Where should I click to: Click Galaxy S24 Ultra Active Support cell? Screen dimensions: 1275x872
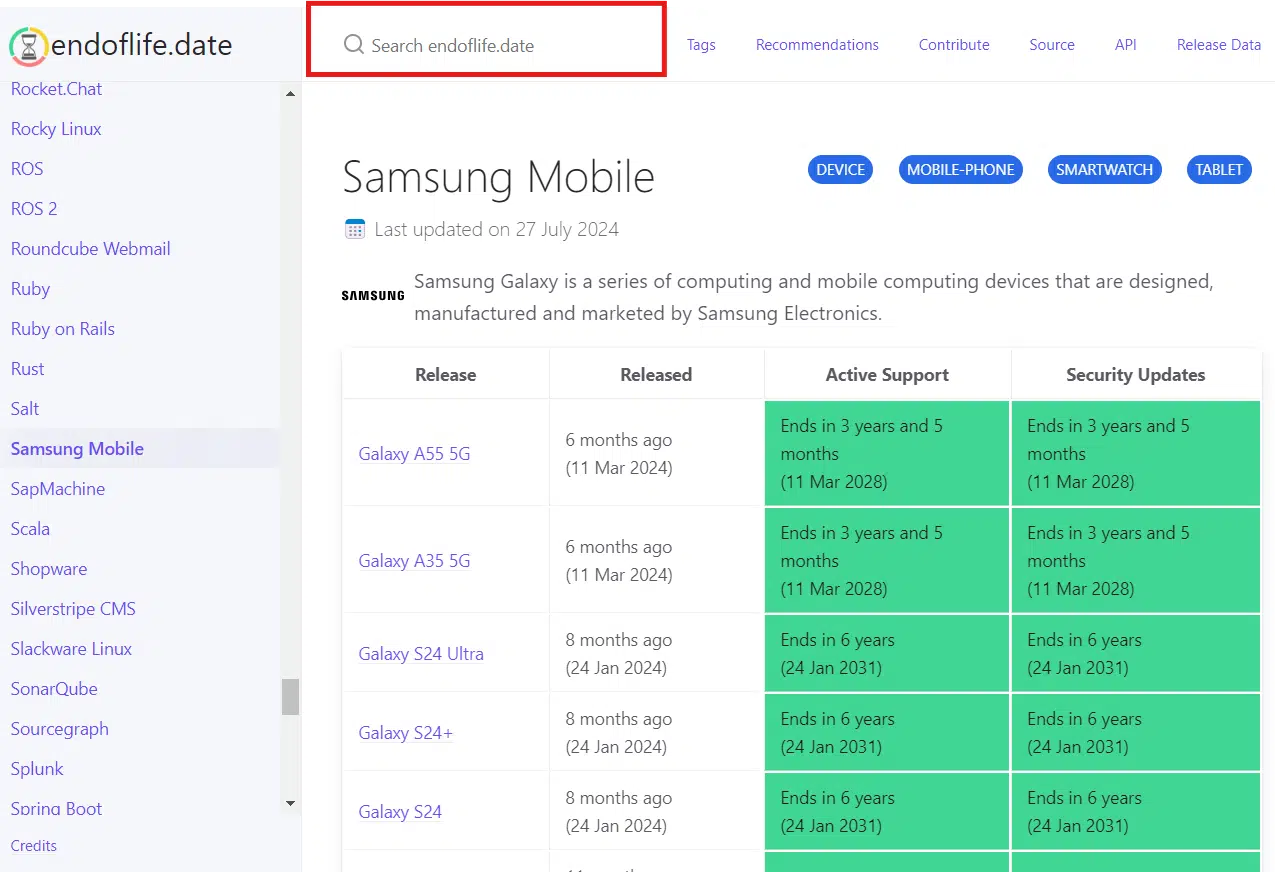point(887,653)
